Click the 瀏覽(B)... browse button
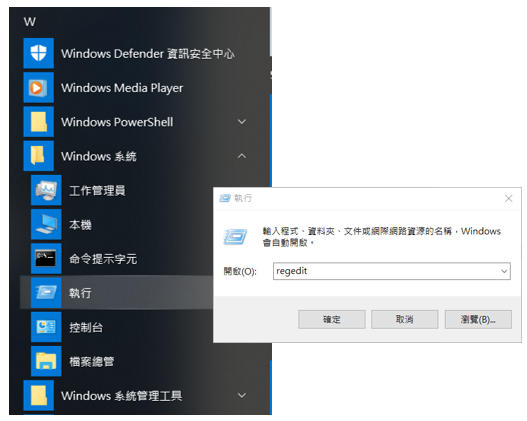Image resolution: width=527 pixels, height=421 pixels. click(478, 319)
